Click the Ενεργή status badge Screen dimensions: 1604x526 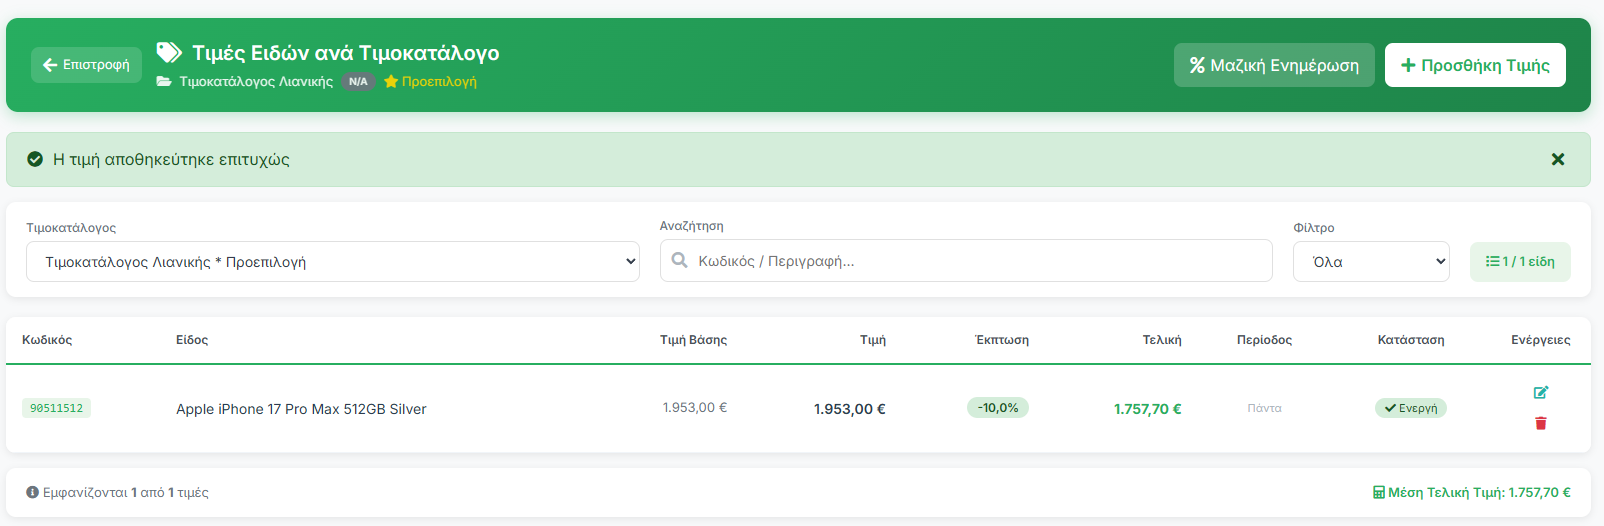pos(1410,408)
